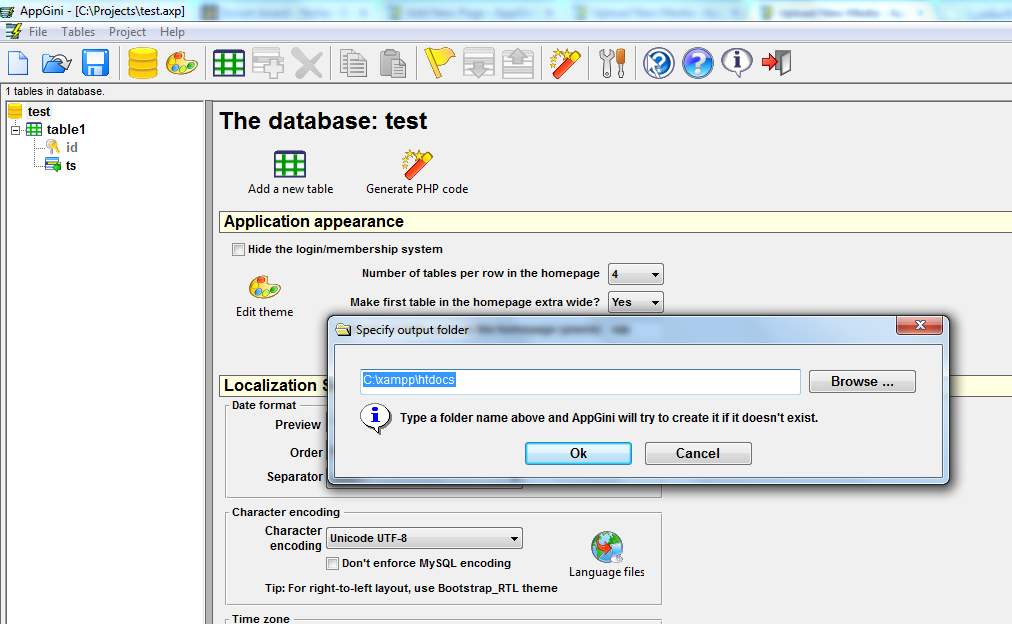
Task: Click the '1 tables in database.' status text
Action: click(55, 92)
